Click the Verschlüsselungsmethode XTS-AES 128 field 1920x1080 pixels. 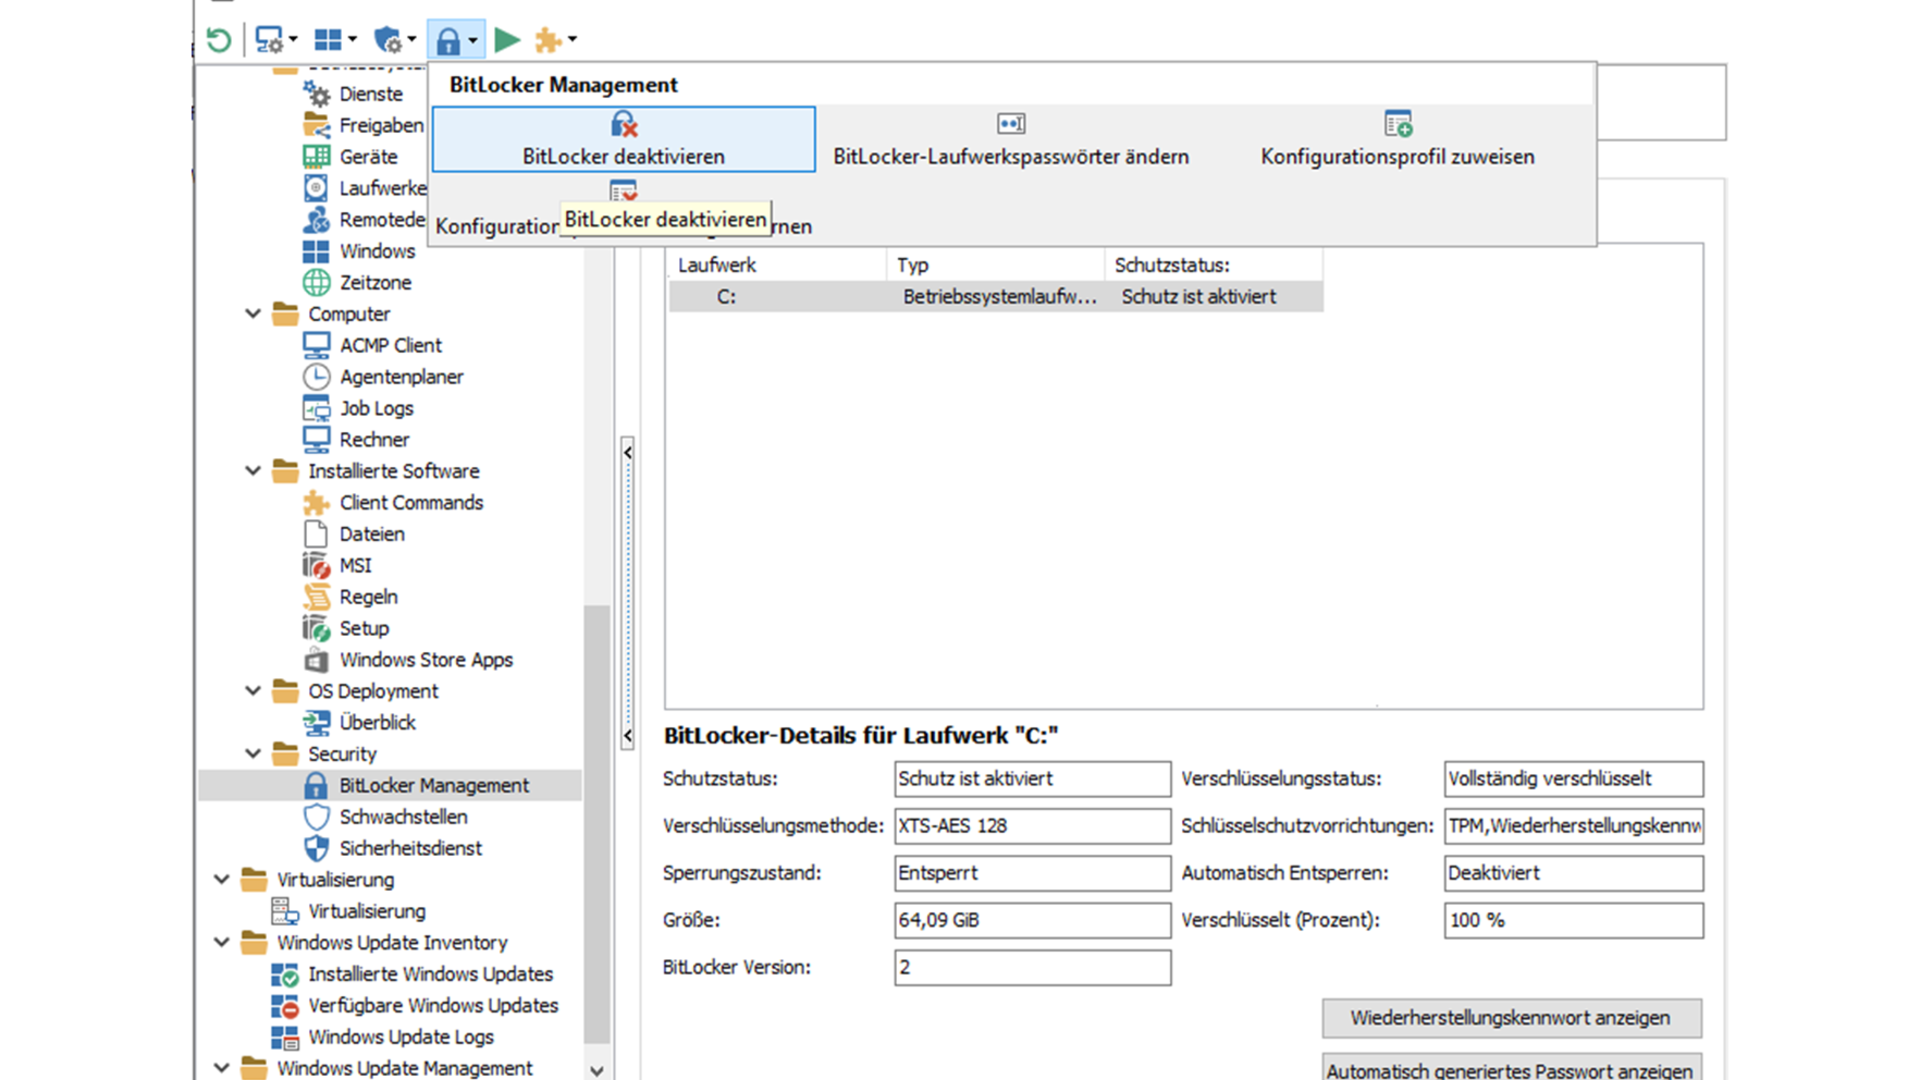pos(1033,826)
